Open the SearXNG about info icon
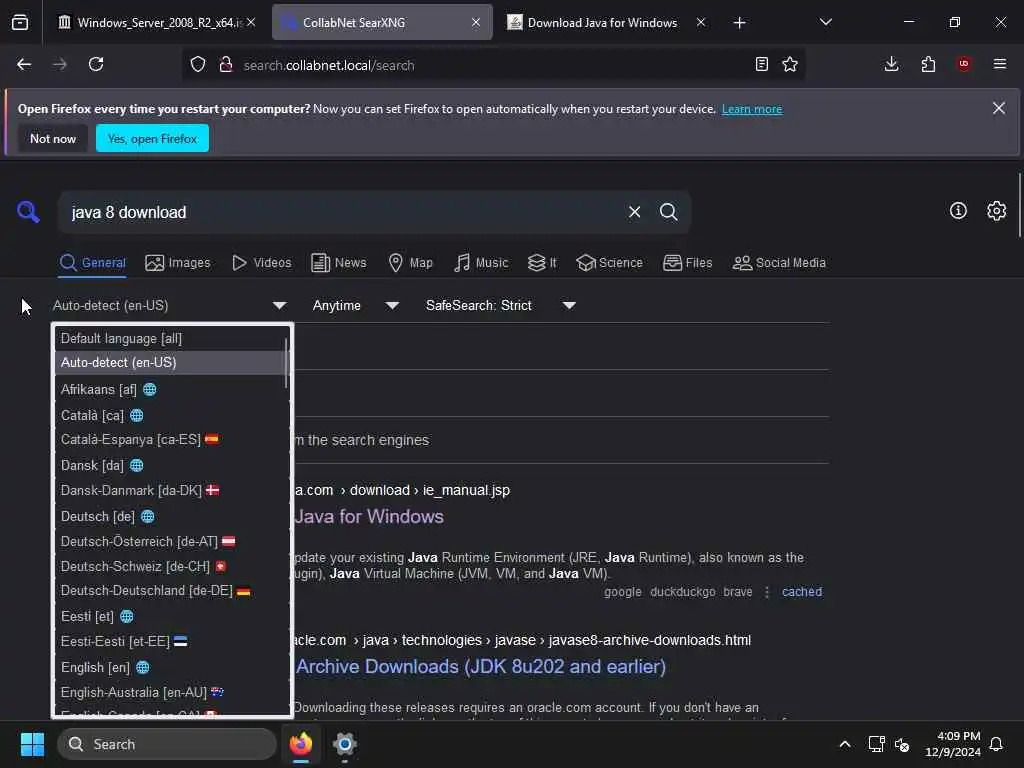 (958, 211)
